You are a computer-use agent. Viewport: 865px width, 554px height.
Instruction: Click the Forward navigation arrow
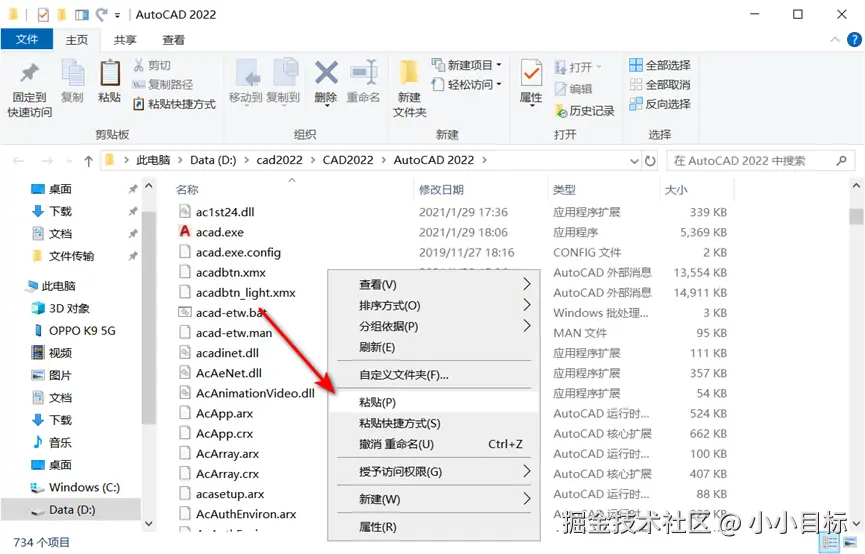pyautogui.click(x=47, y=161)
